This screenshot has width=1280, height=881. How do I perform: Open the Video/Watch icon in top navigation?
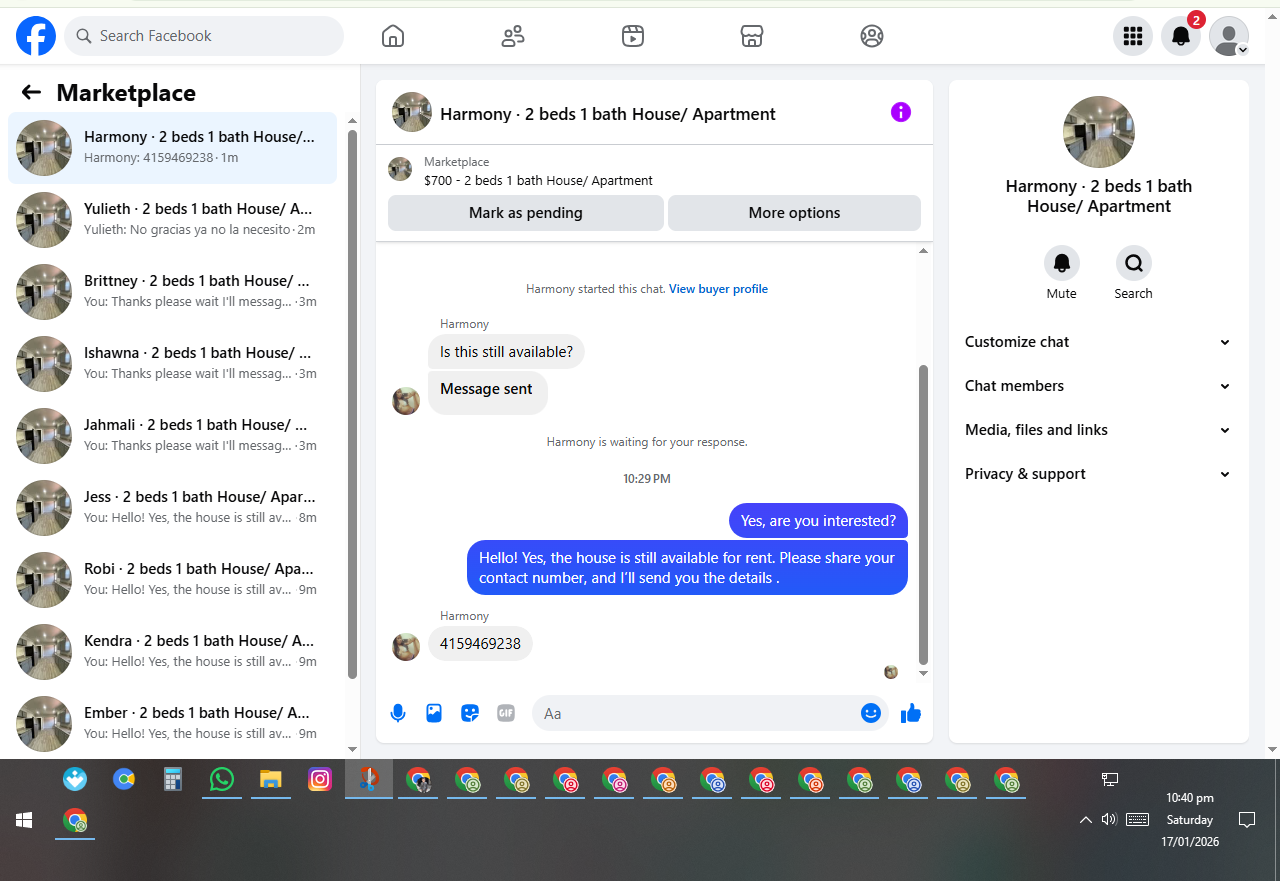pos(632,37)
